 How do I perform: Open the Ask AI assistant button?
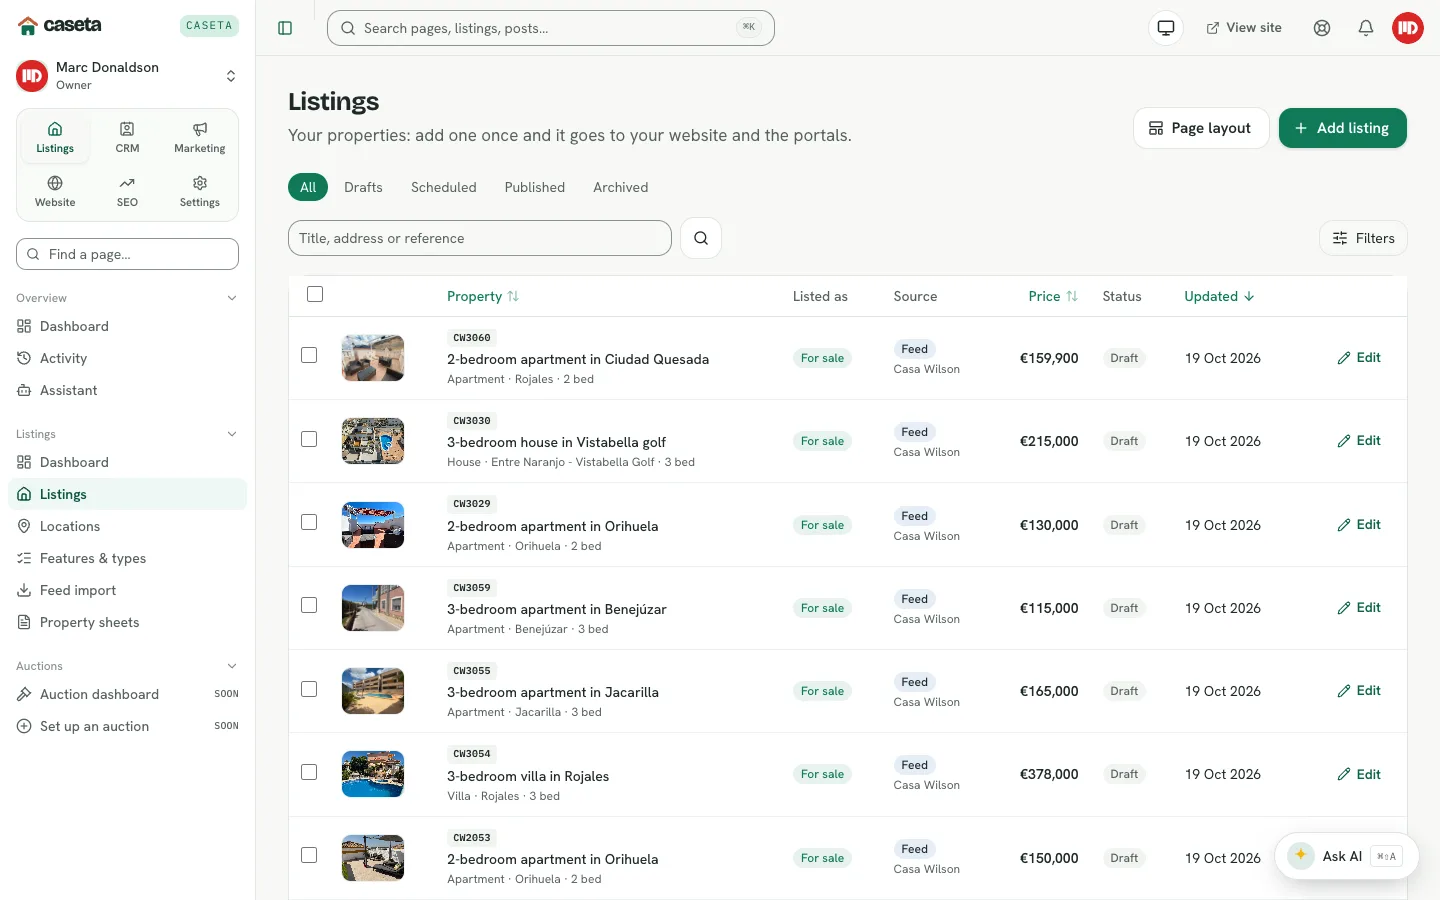click(1346, 856)
